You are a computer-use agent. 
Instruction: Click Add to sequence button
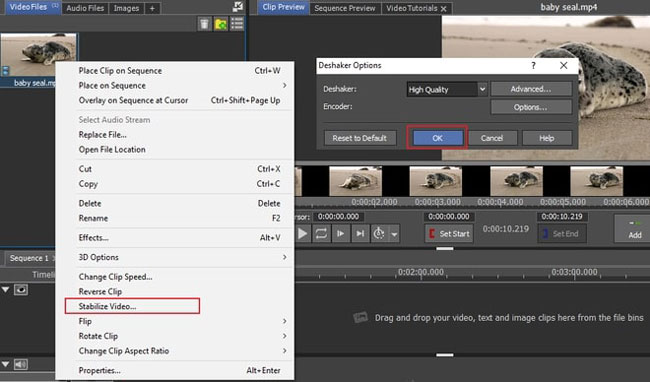[634, 229]
